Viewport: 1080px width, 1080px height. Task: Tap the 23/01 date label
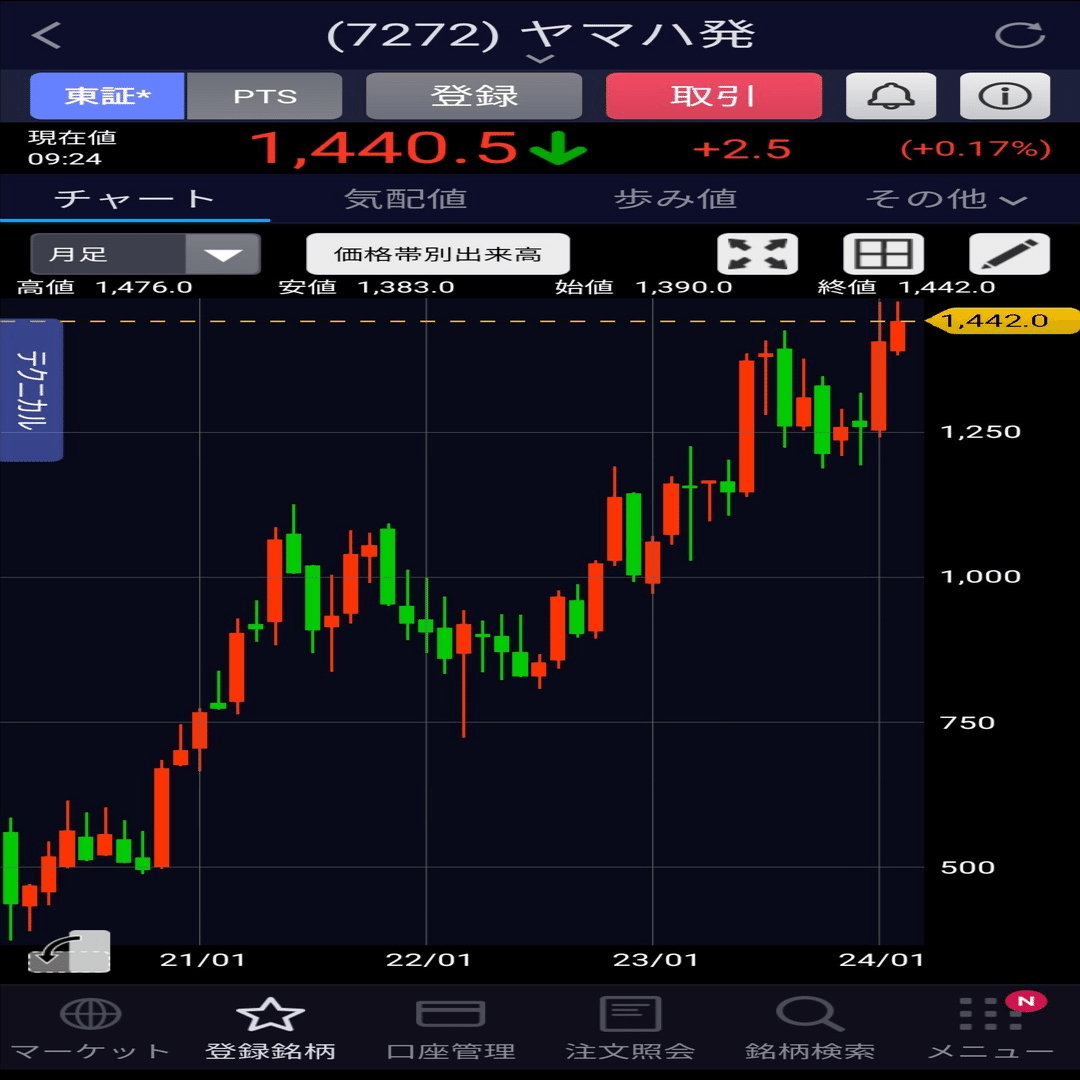655,959
